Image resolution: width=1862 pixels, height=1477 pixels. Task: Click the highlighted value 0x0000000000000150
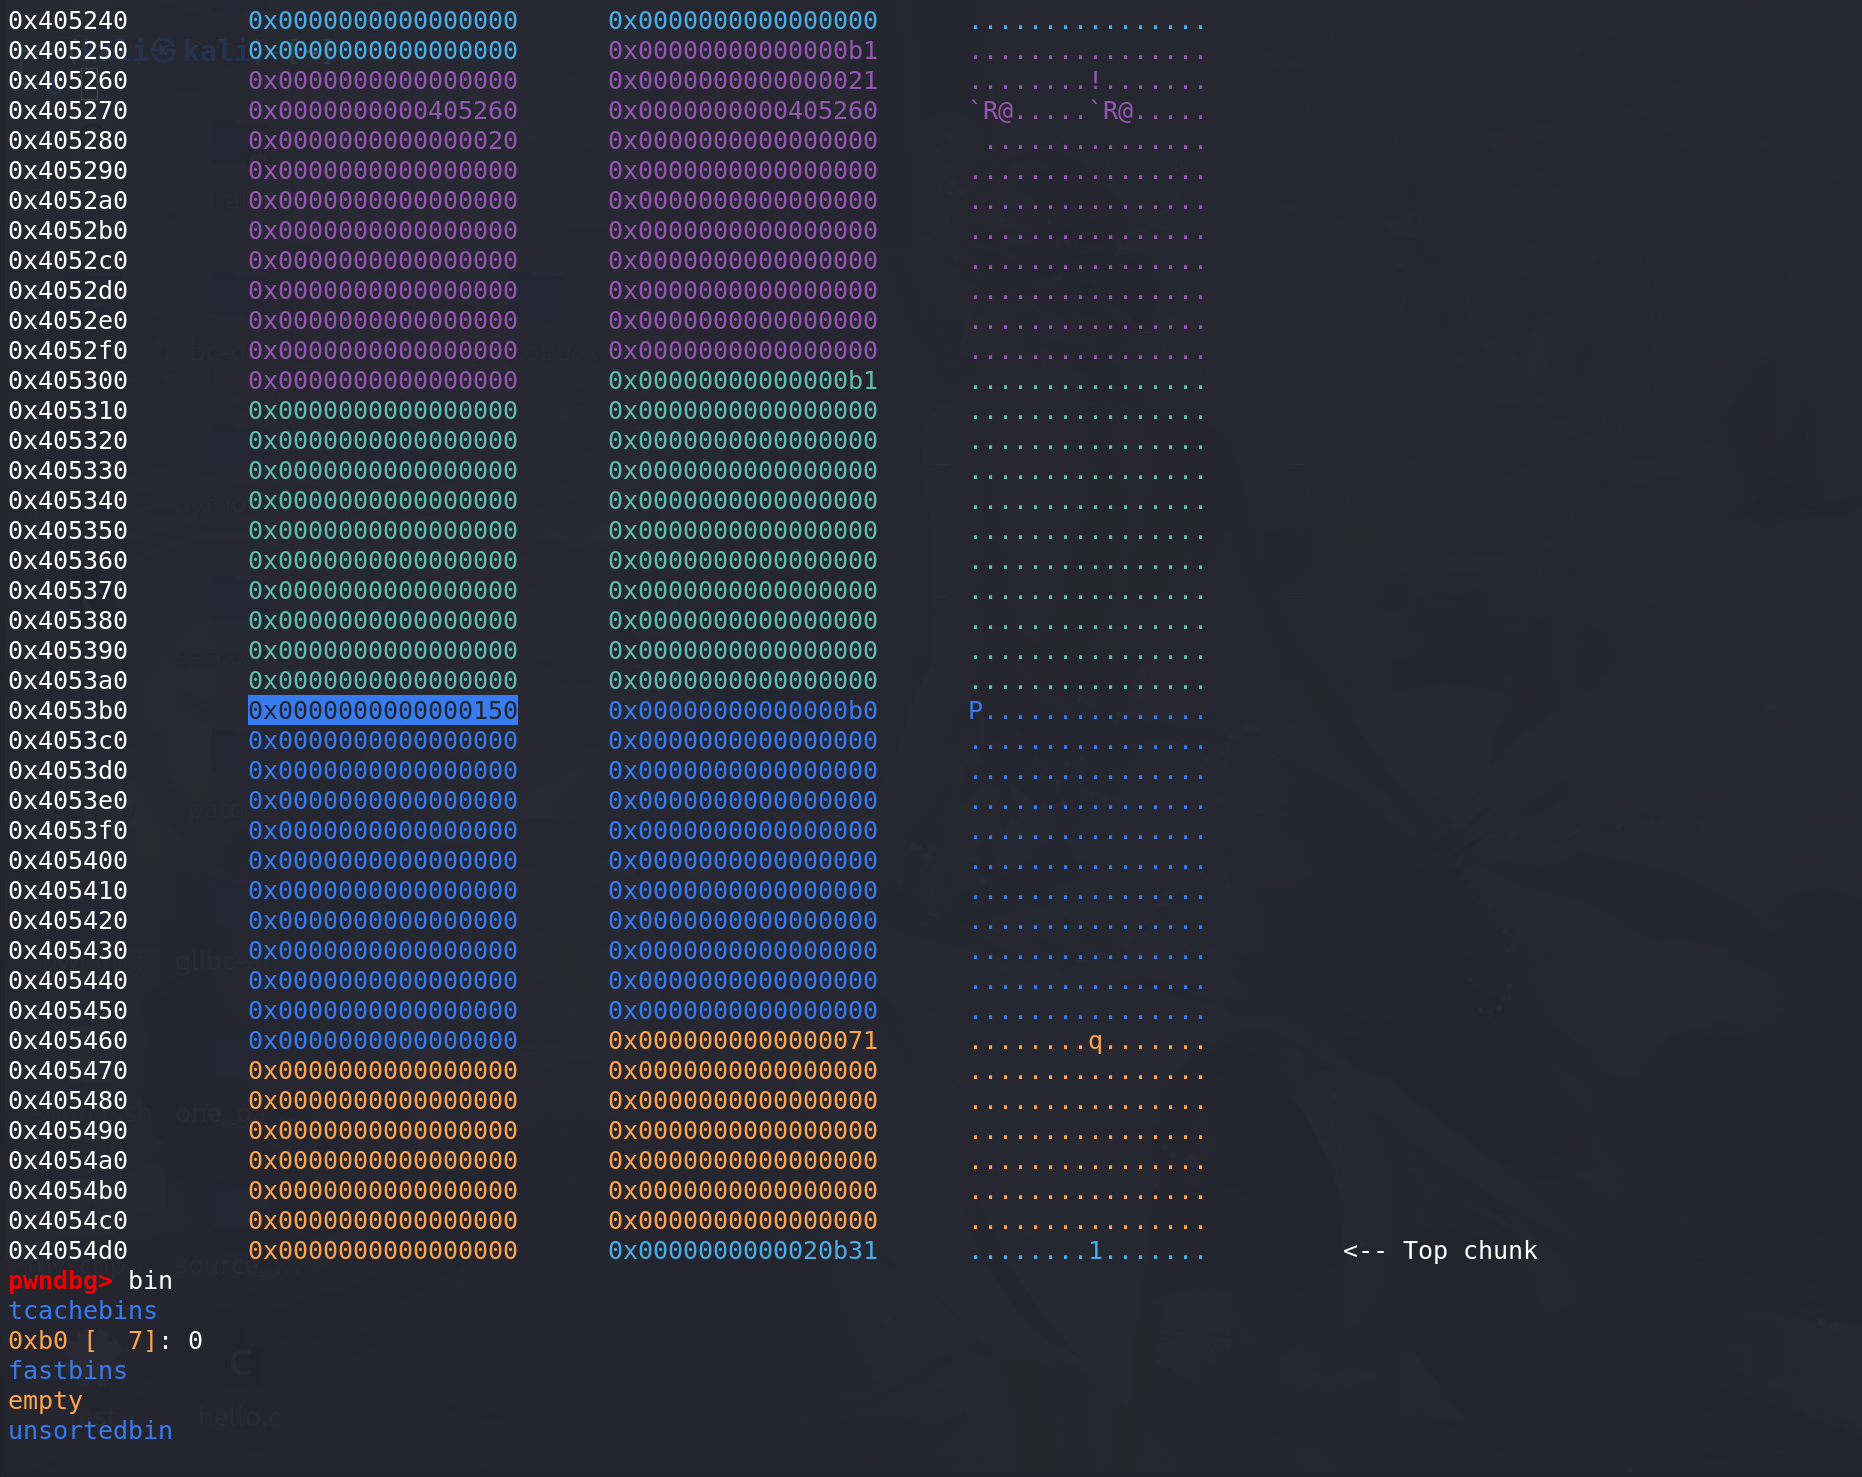pyautogui.click(x=383, y=710)
